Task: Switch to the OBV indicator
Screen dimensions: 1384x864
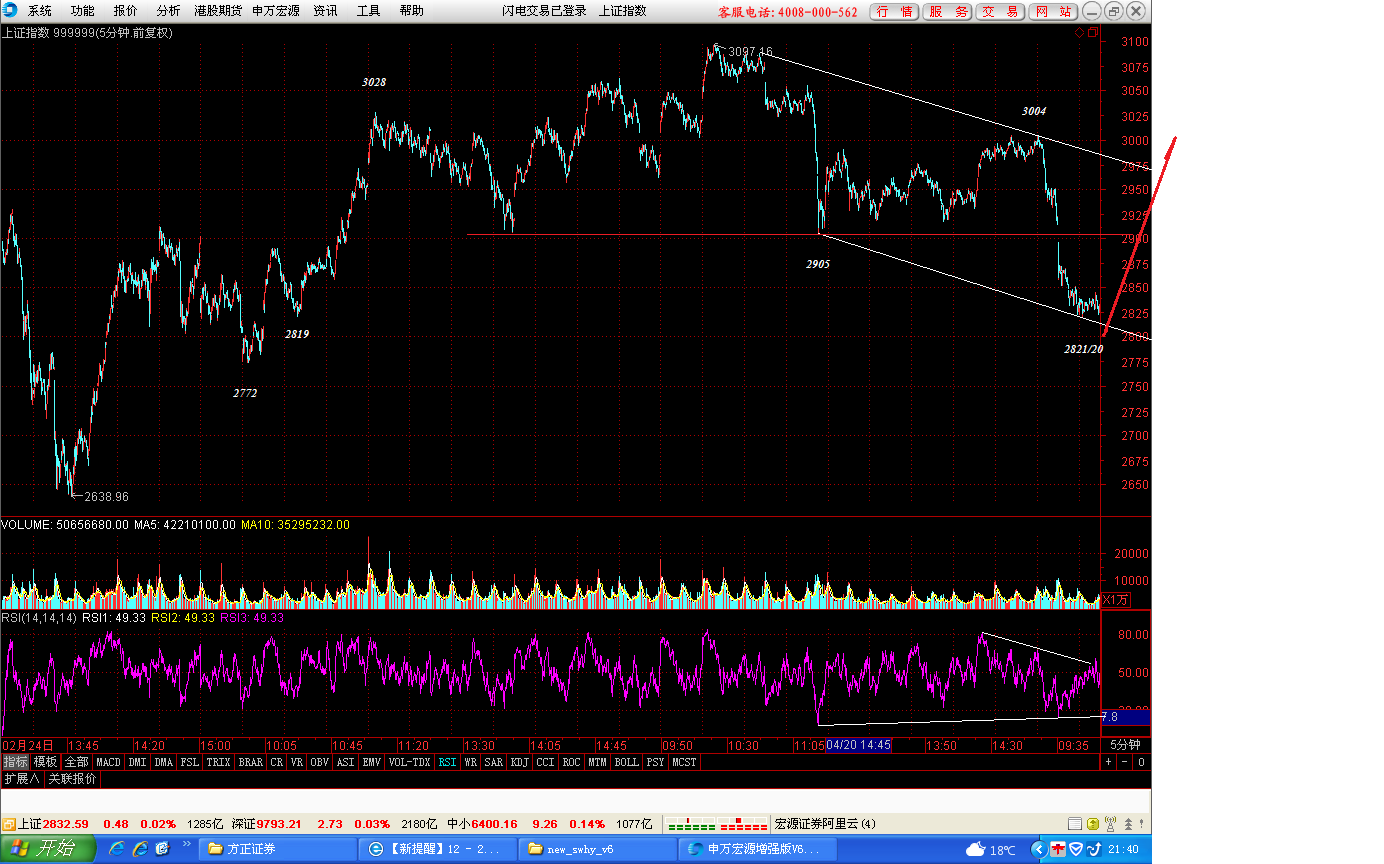Action: coord(319,762)
